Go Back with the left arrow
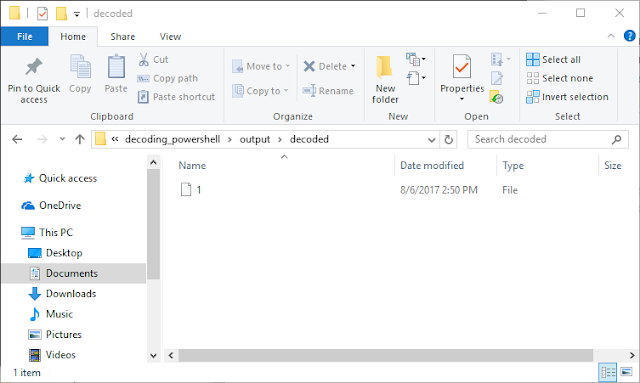640x383 pixels. [x=17, y=140]
